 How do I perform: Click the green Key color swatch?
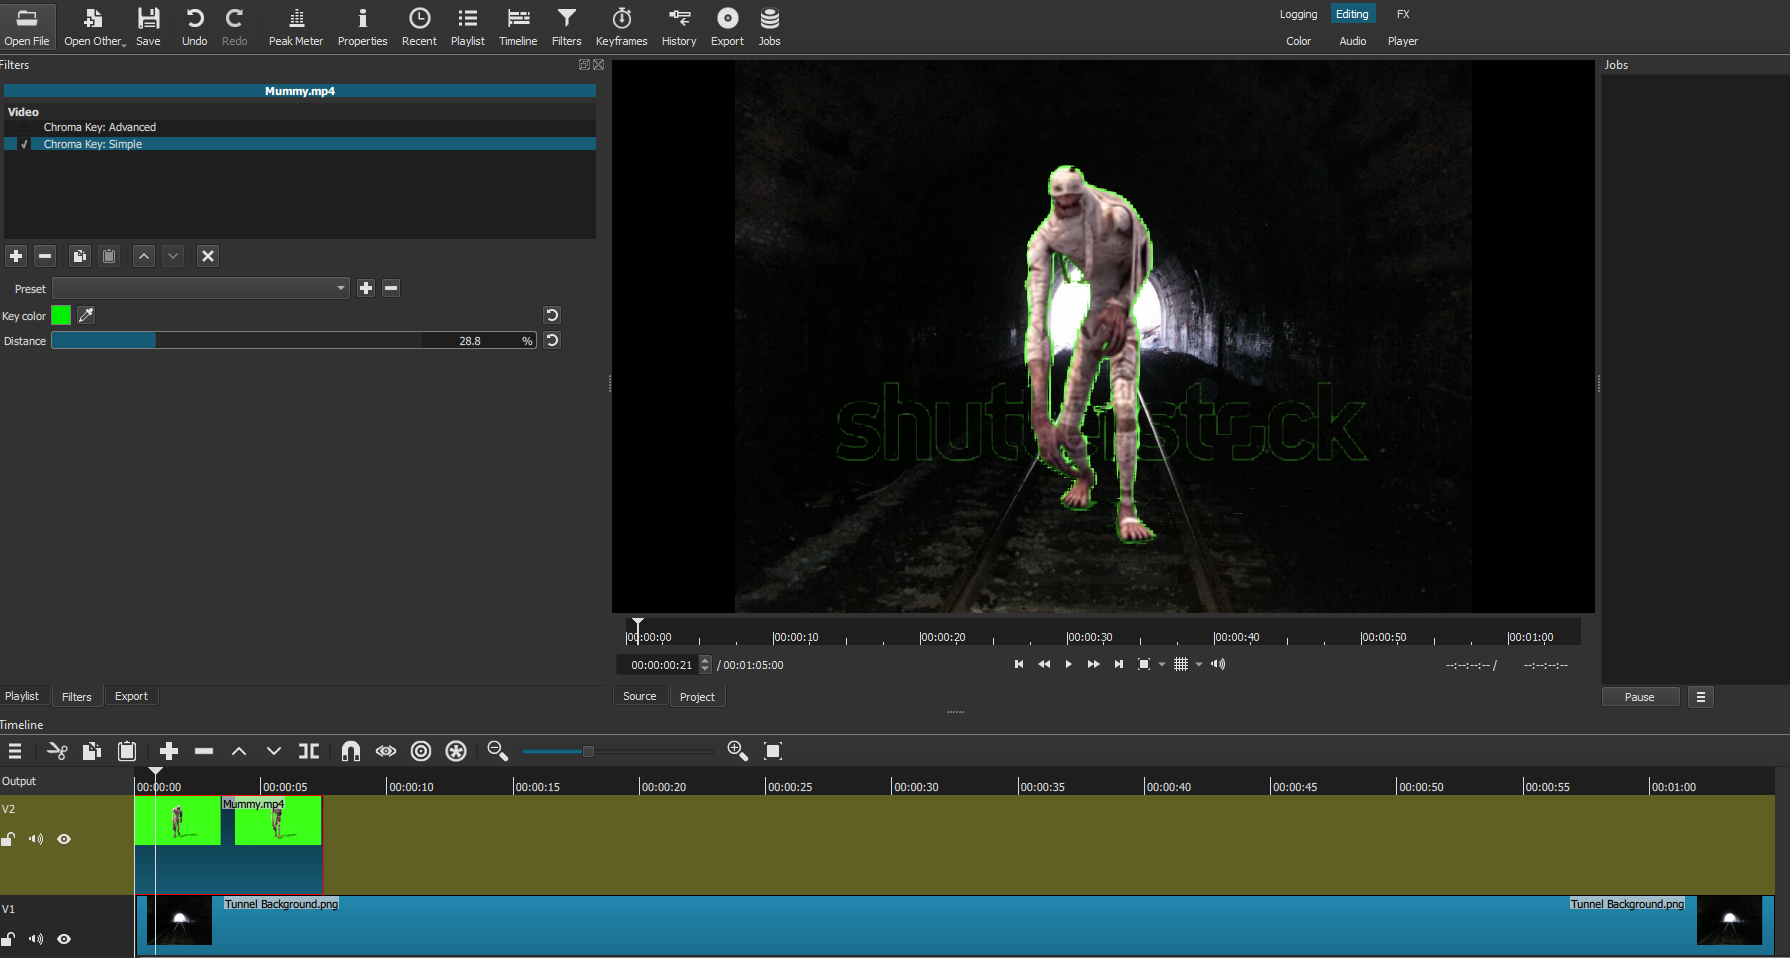[x=60, y=315]
